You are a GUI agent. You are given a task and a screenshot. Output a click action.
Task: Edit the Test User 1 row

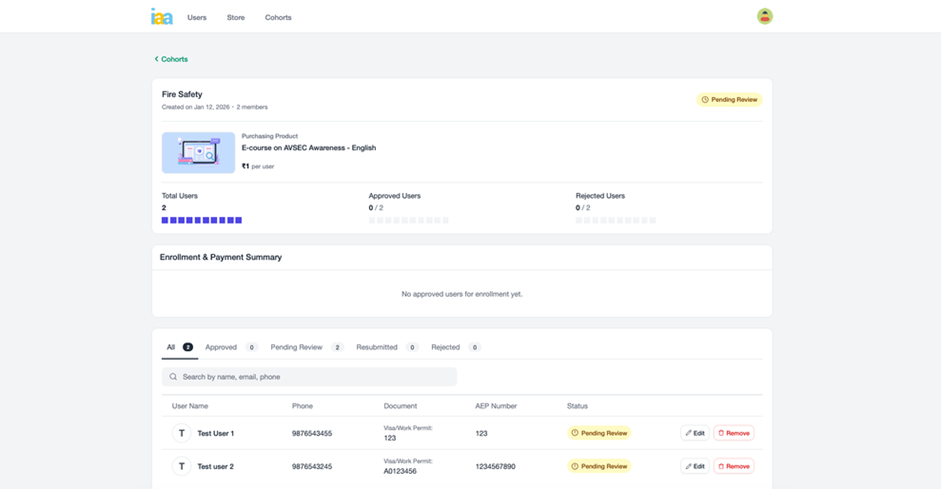[x=695, y=433]
